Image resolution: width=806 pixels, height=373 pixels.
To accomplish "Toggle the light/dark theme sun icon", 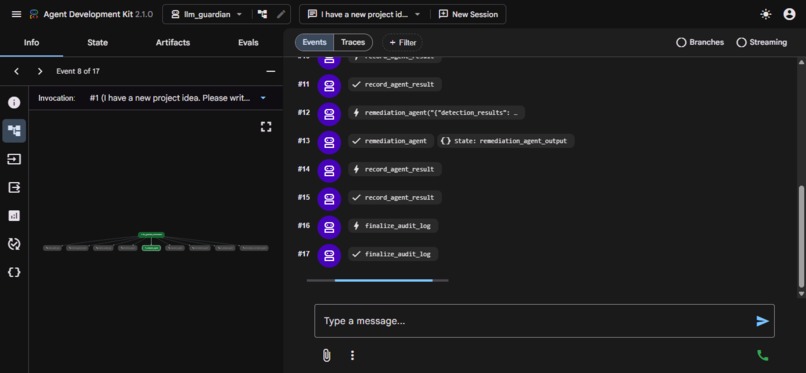I will (x=766, y=14).
